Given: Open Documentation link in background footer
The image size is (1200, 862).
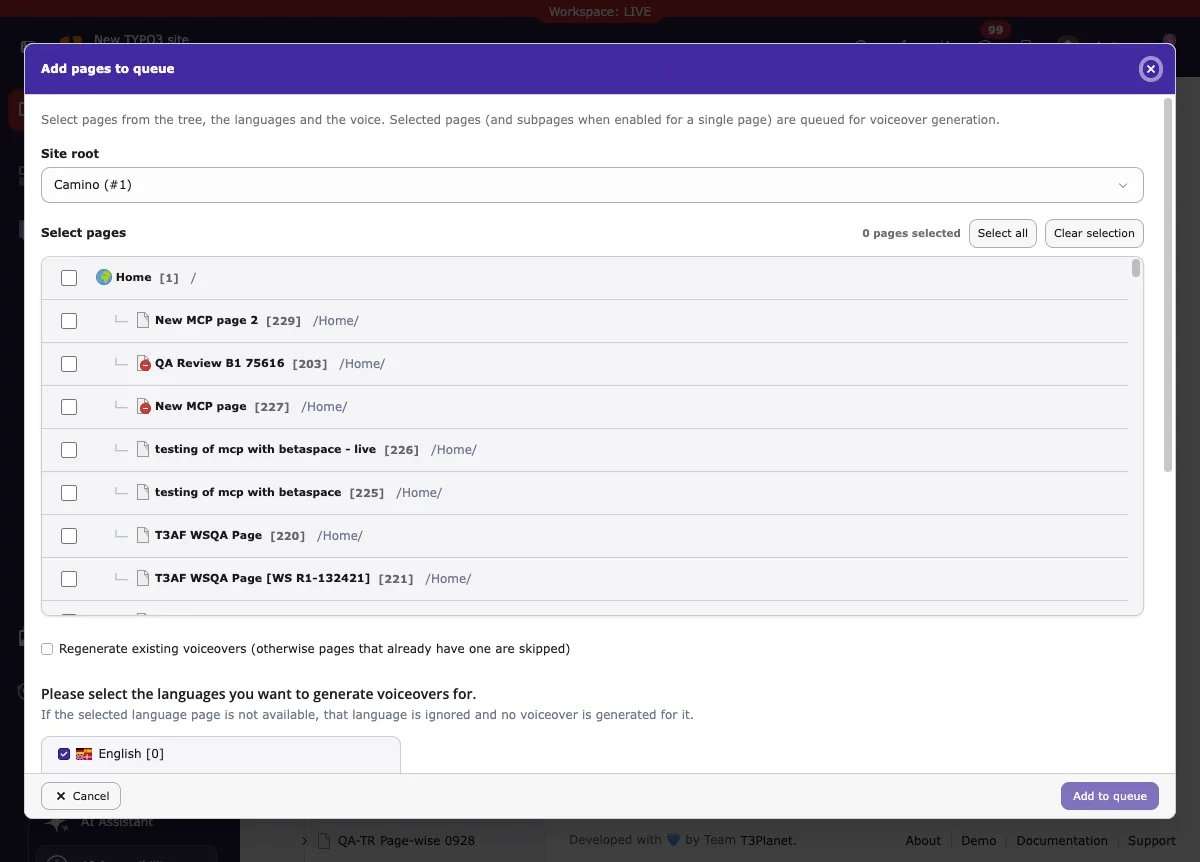Looking at the screenshot, I should [x=1062, y=841].
